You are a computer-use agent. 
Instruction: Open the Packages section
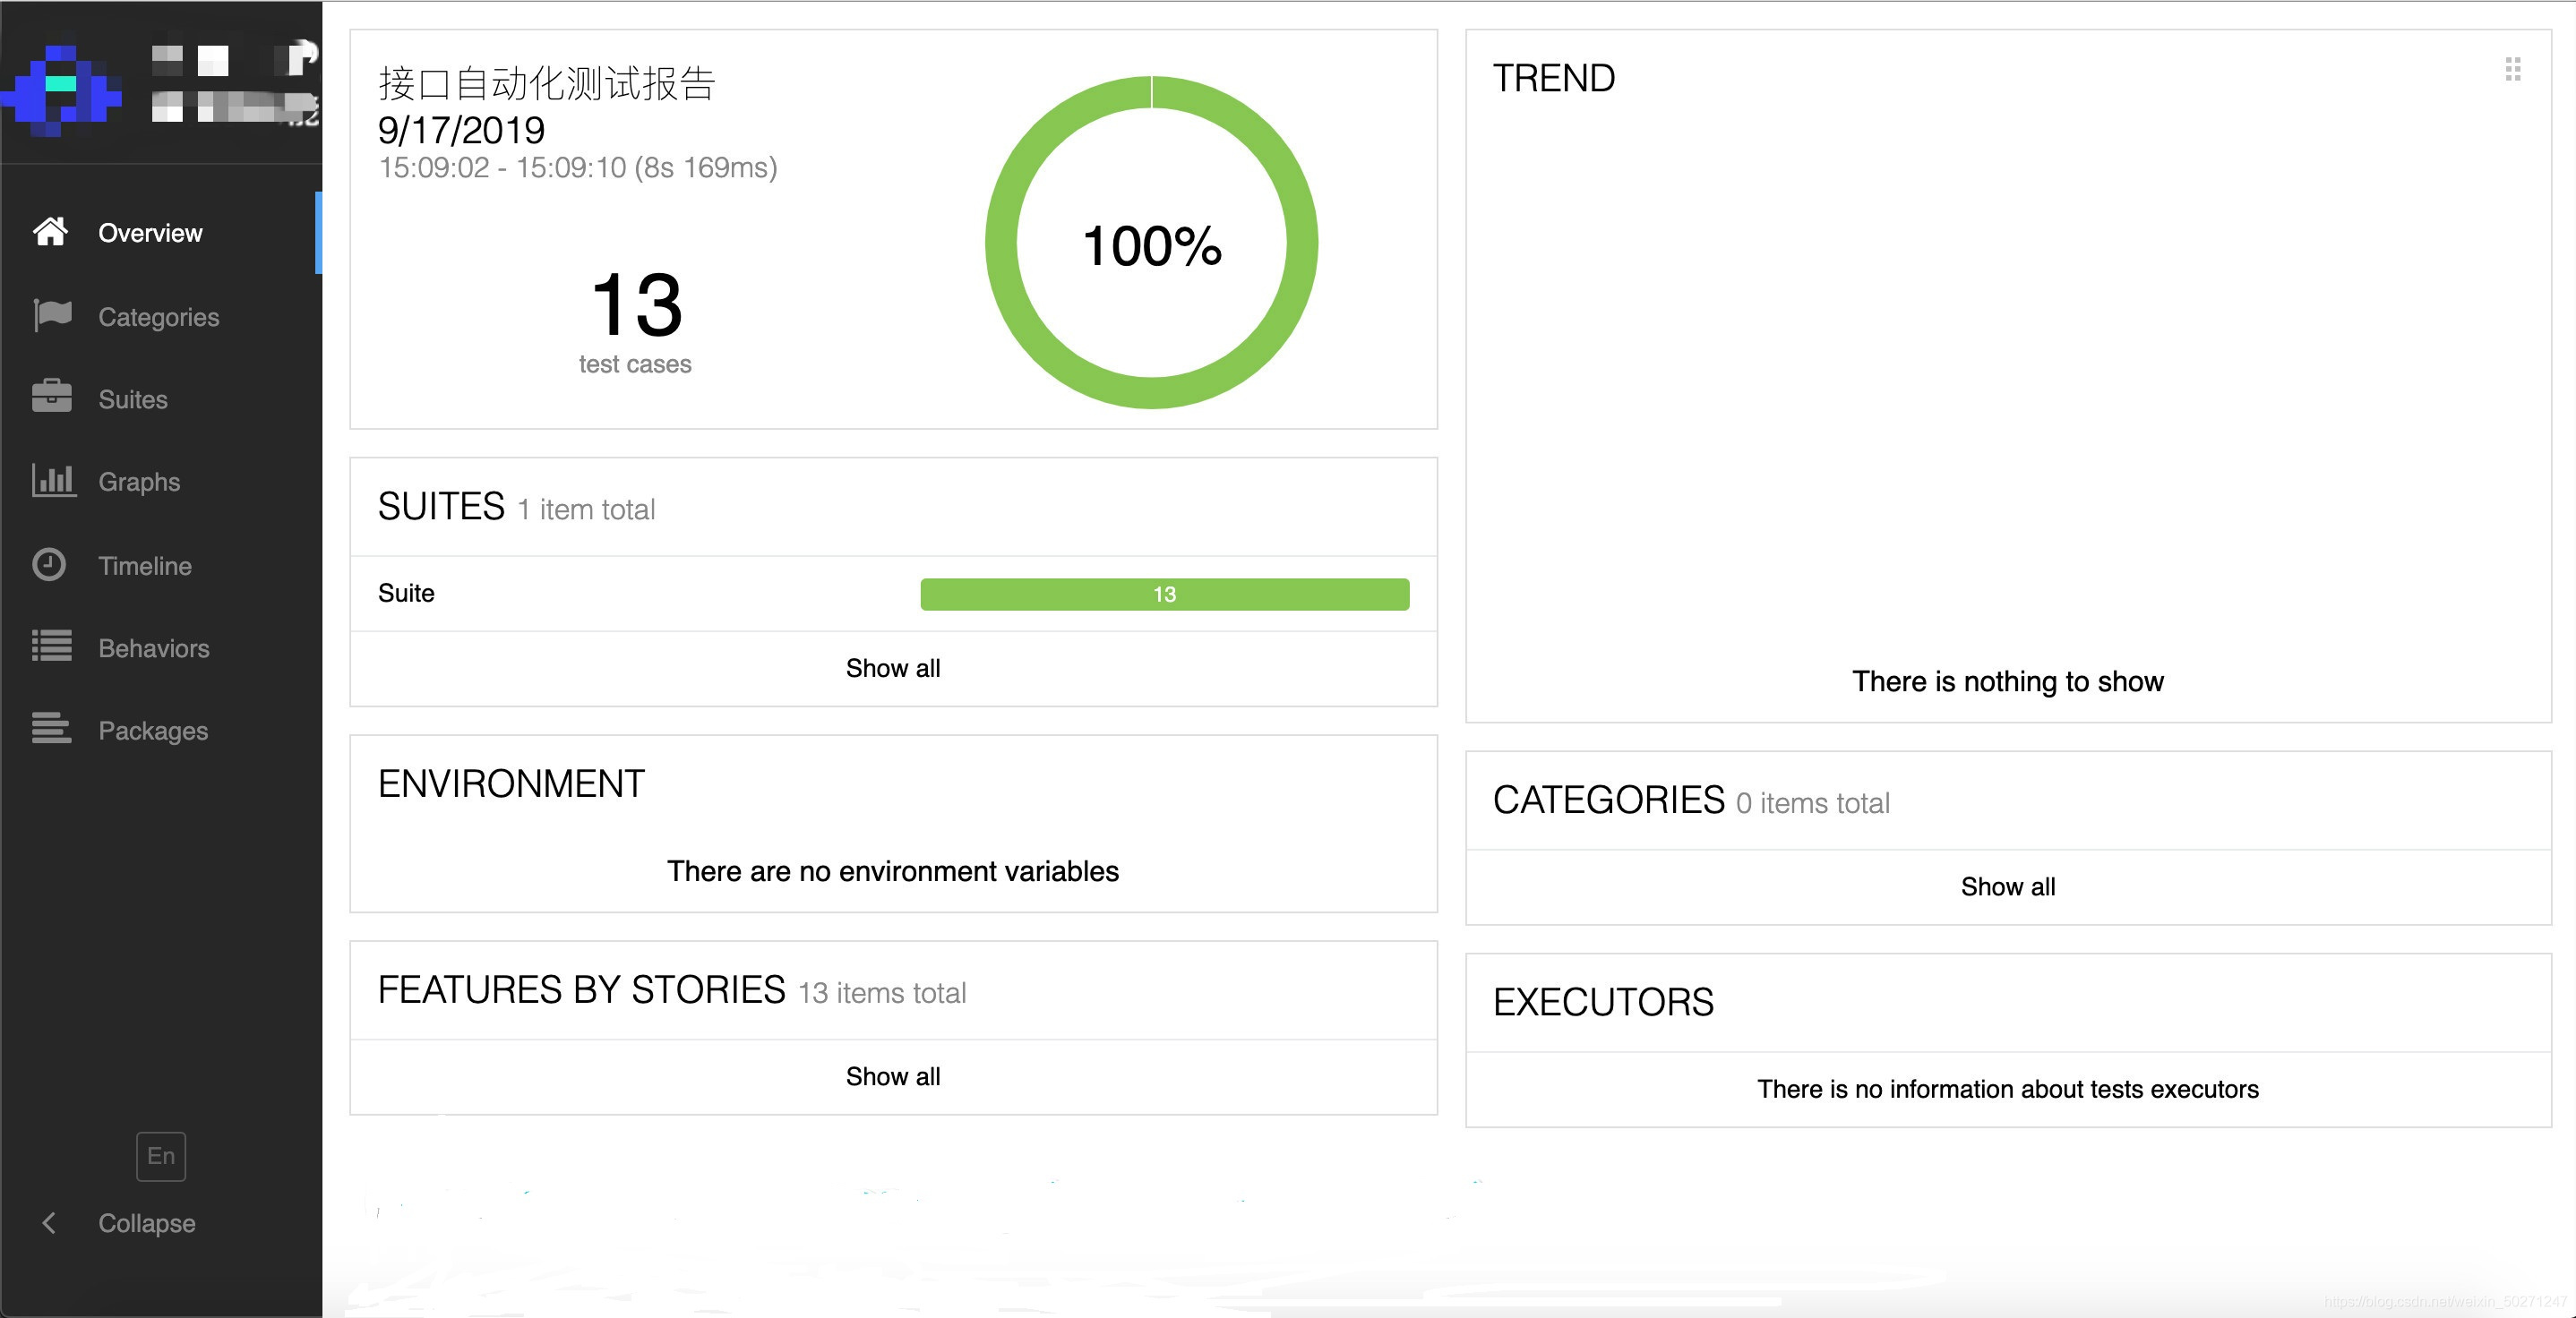pos(153,731)
